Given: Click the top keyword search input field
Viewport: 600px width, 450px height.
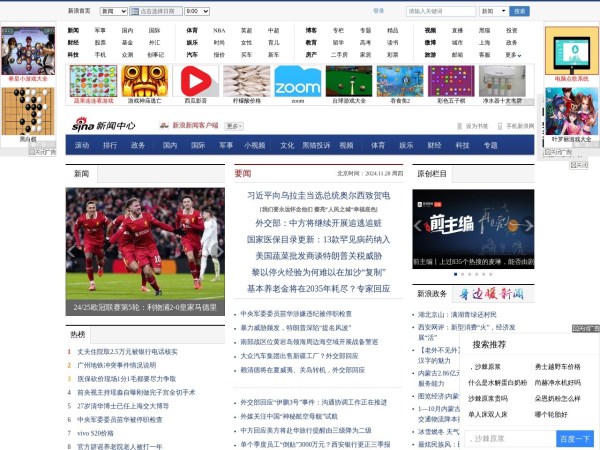Looking at the screenshot, I should tap(440, 11).
